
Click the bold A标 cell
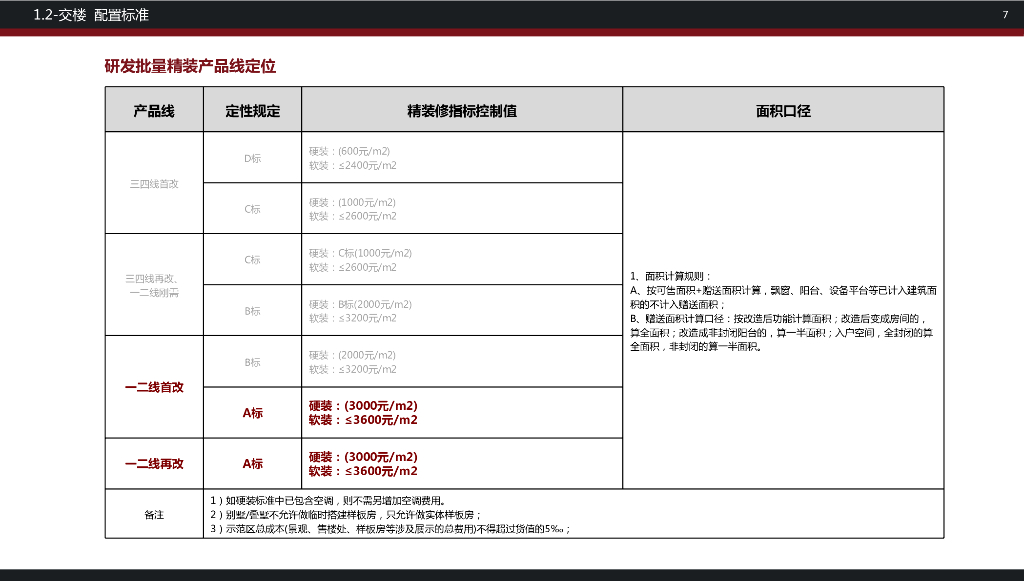[x=252, y=413]
